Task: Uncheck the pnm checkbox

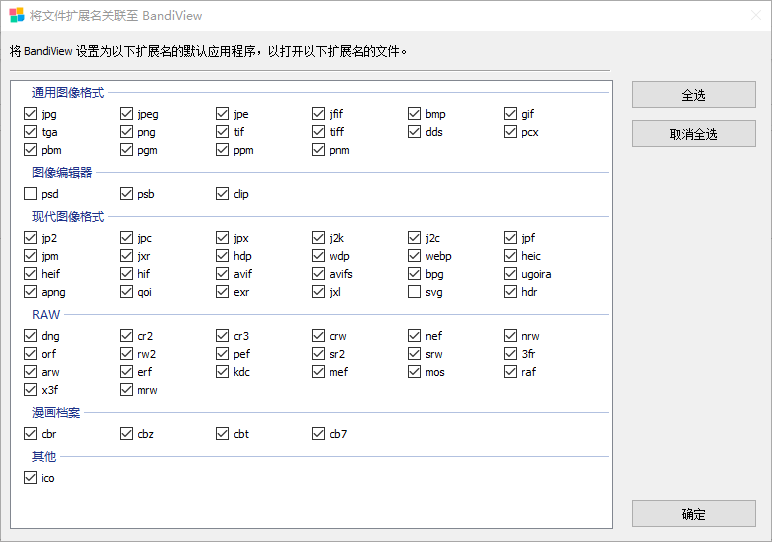Action: [x=319, y=150]
